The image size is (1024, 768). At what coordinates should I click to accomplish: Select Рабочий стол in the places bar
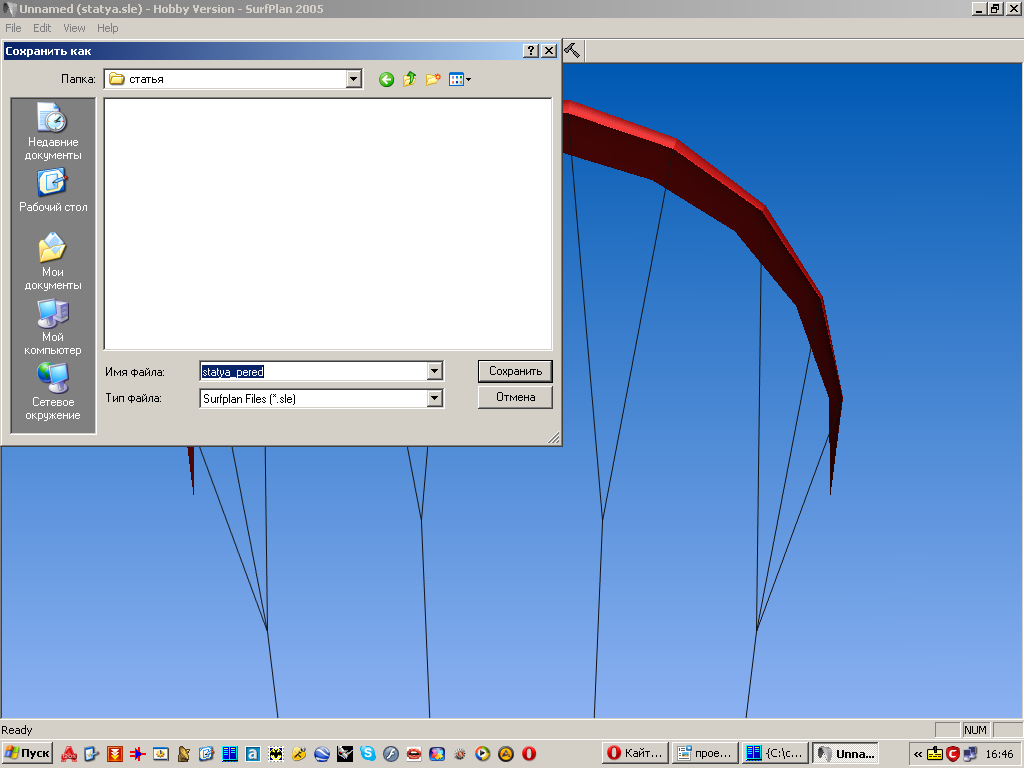pos(53,191)
